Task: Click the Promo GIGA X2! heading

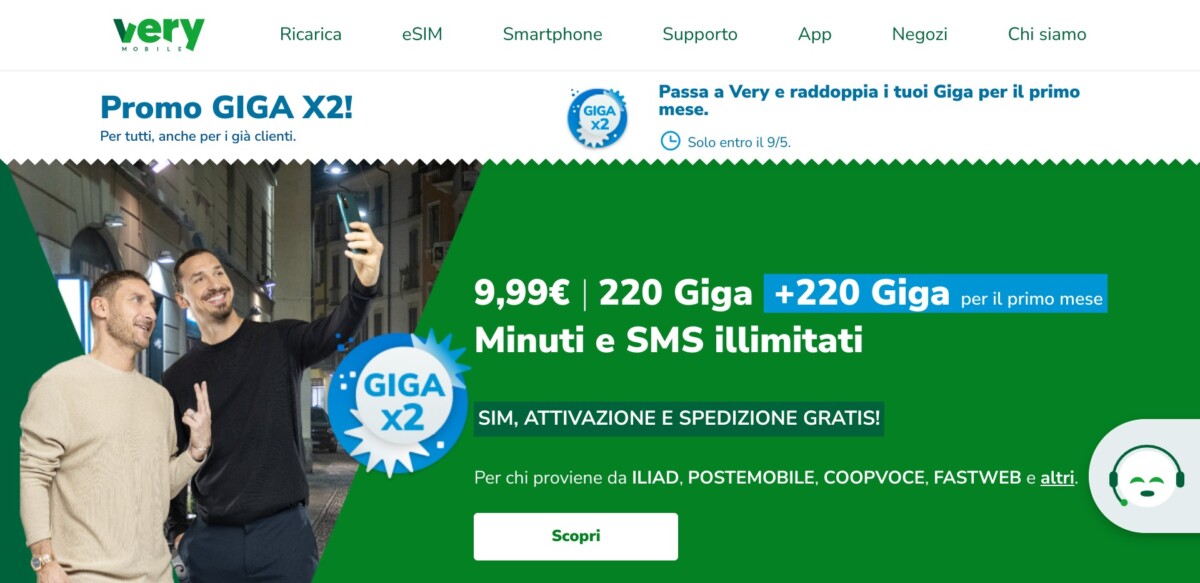Action: (227, 106)
